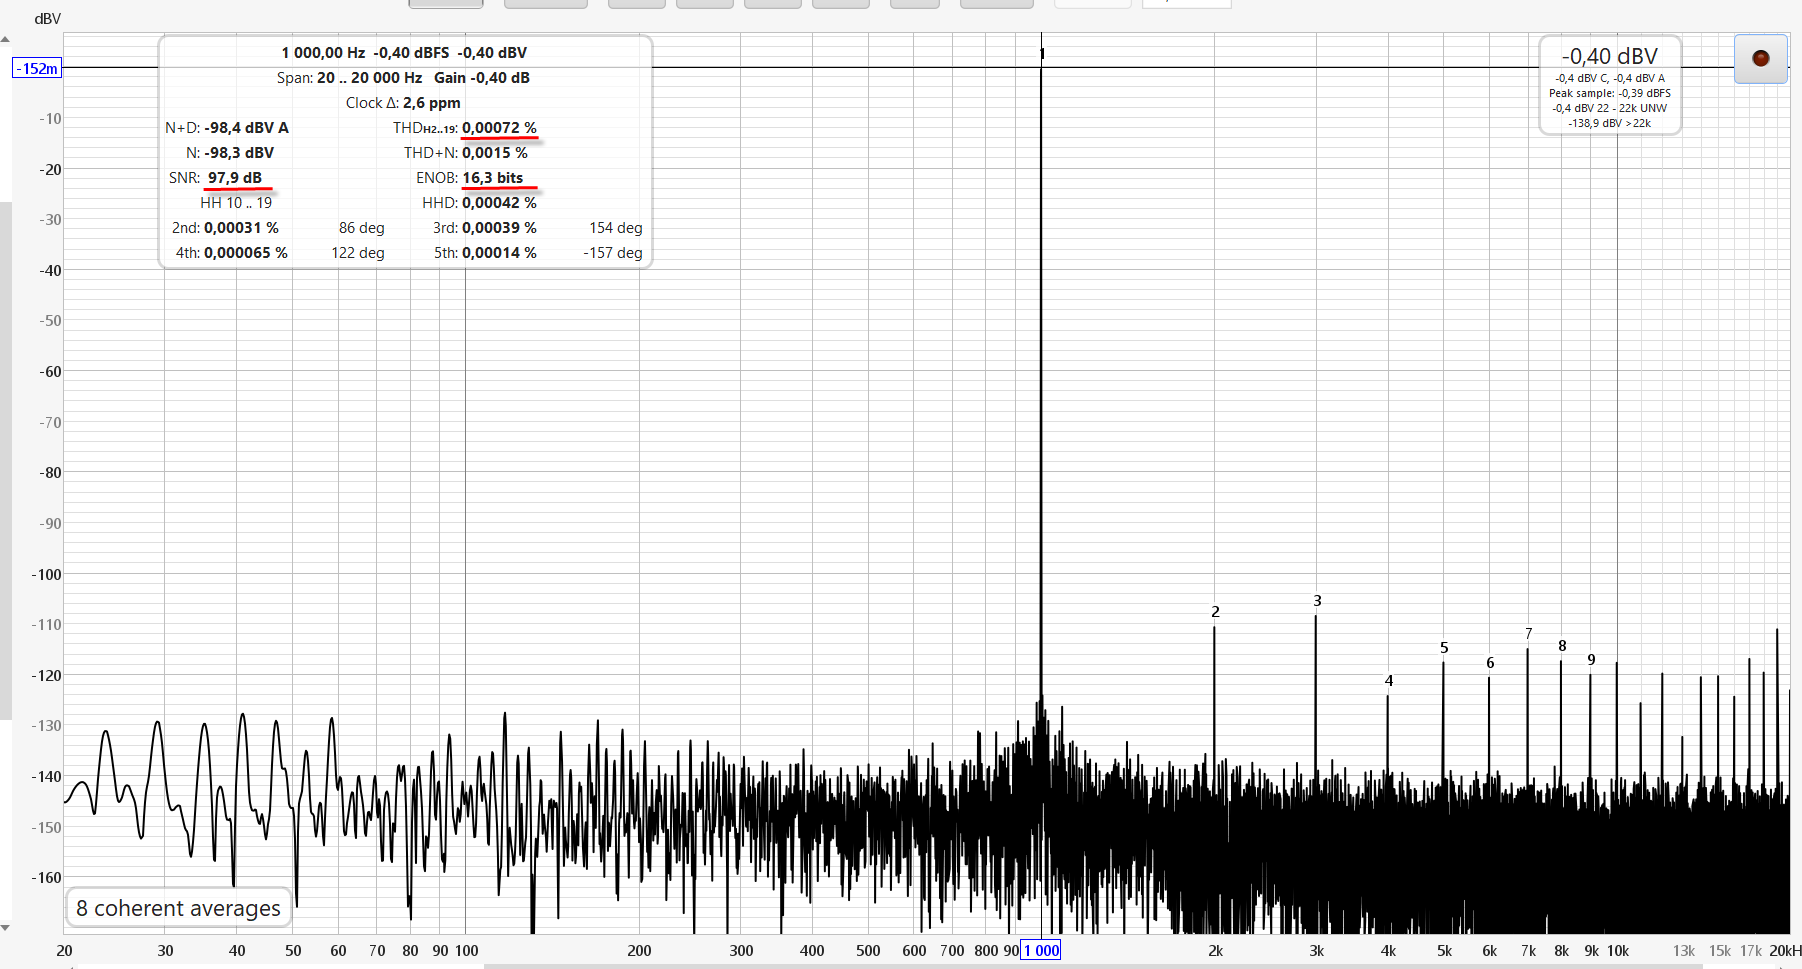This screenshot has height=969, width=1802.
Task: Click the Clock Δ: 2,6 ppm text
Action: point(403,103)
